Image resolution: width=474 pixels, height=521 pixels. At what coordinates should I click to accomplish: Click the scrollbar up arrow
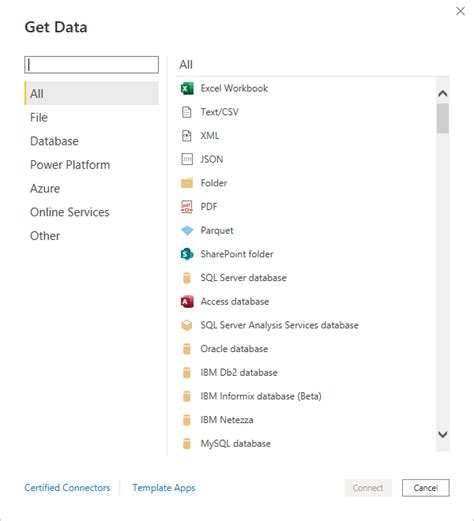point(443,94)
